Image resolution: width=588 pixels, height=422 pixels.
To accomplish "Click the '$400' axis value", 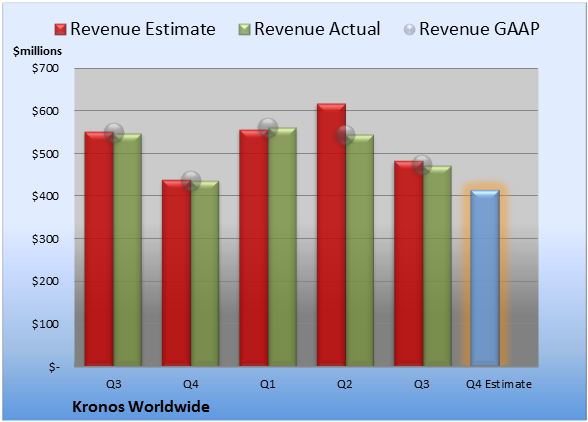I will (x=45, y=196).
